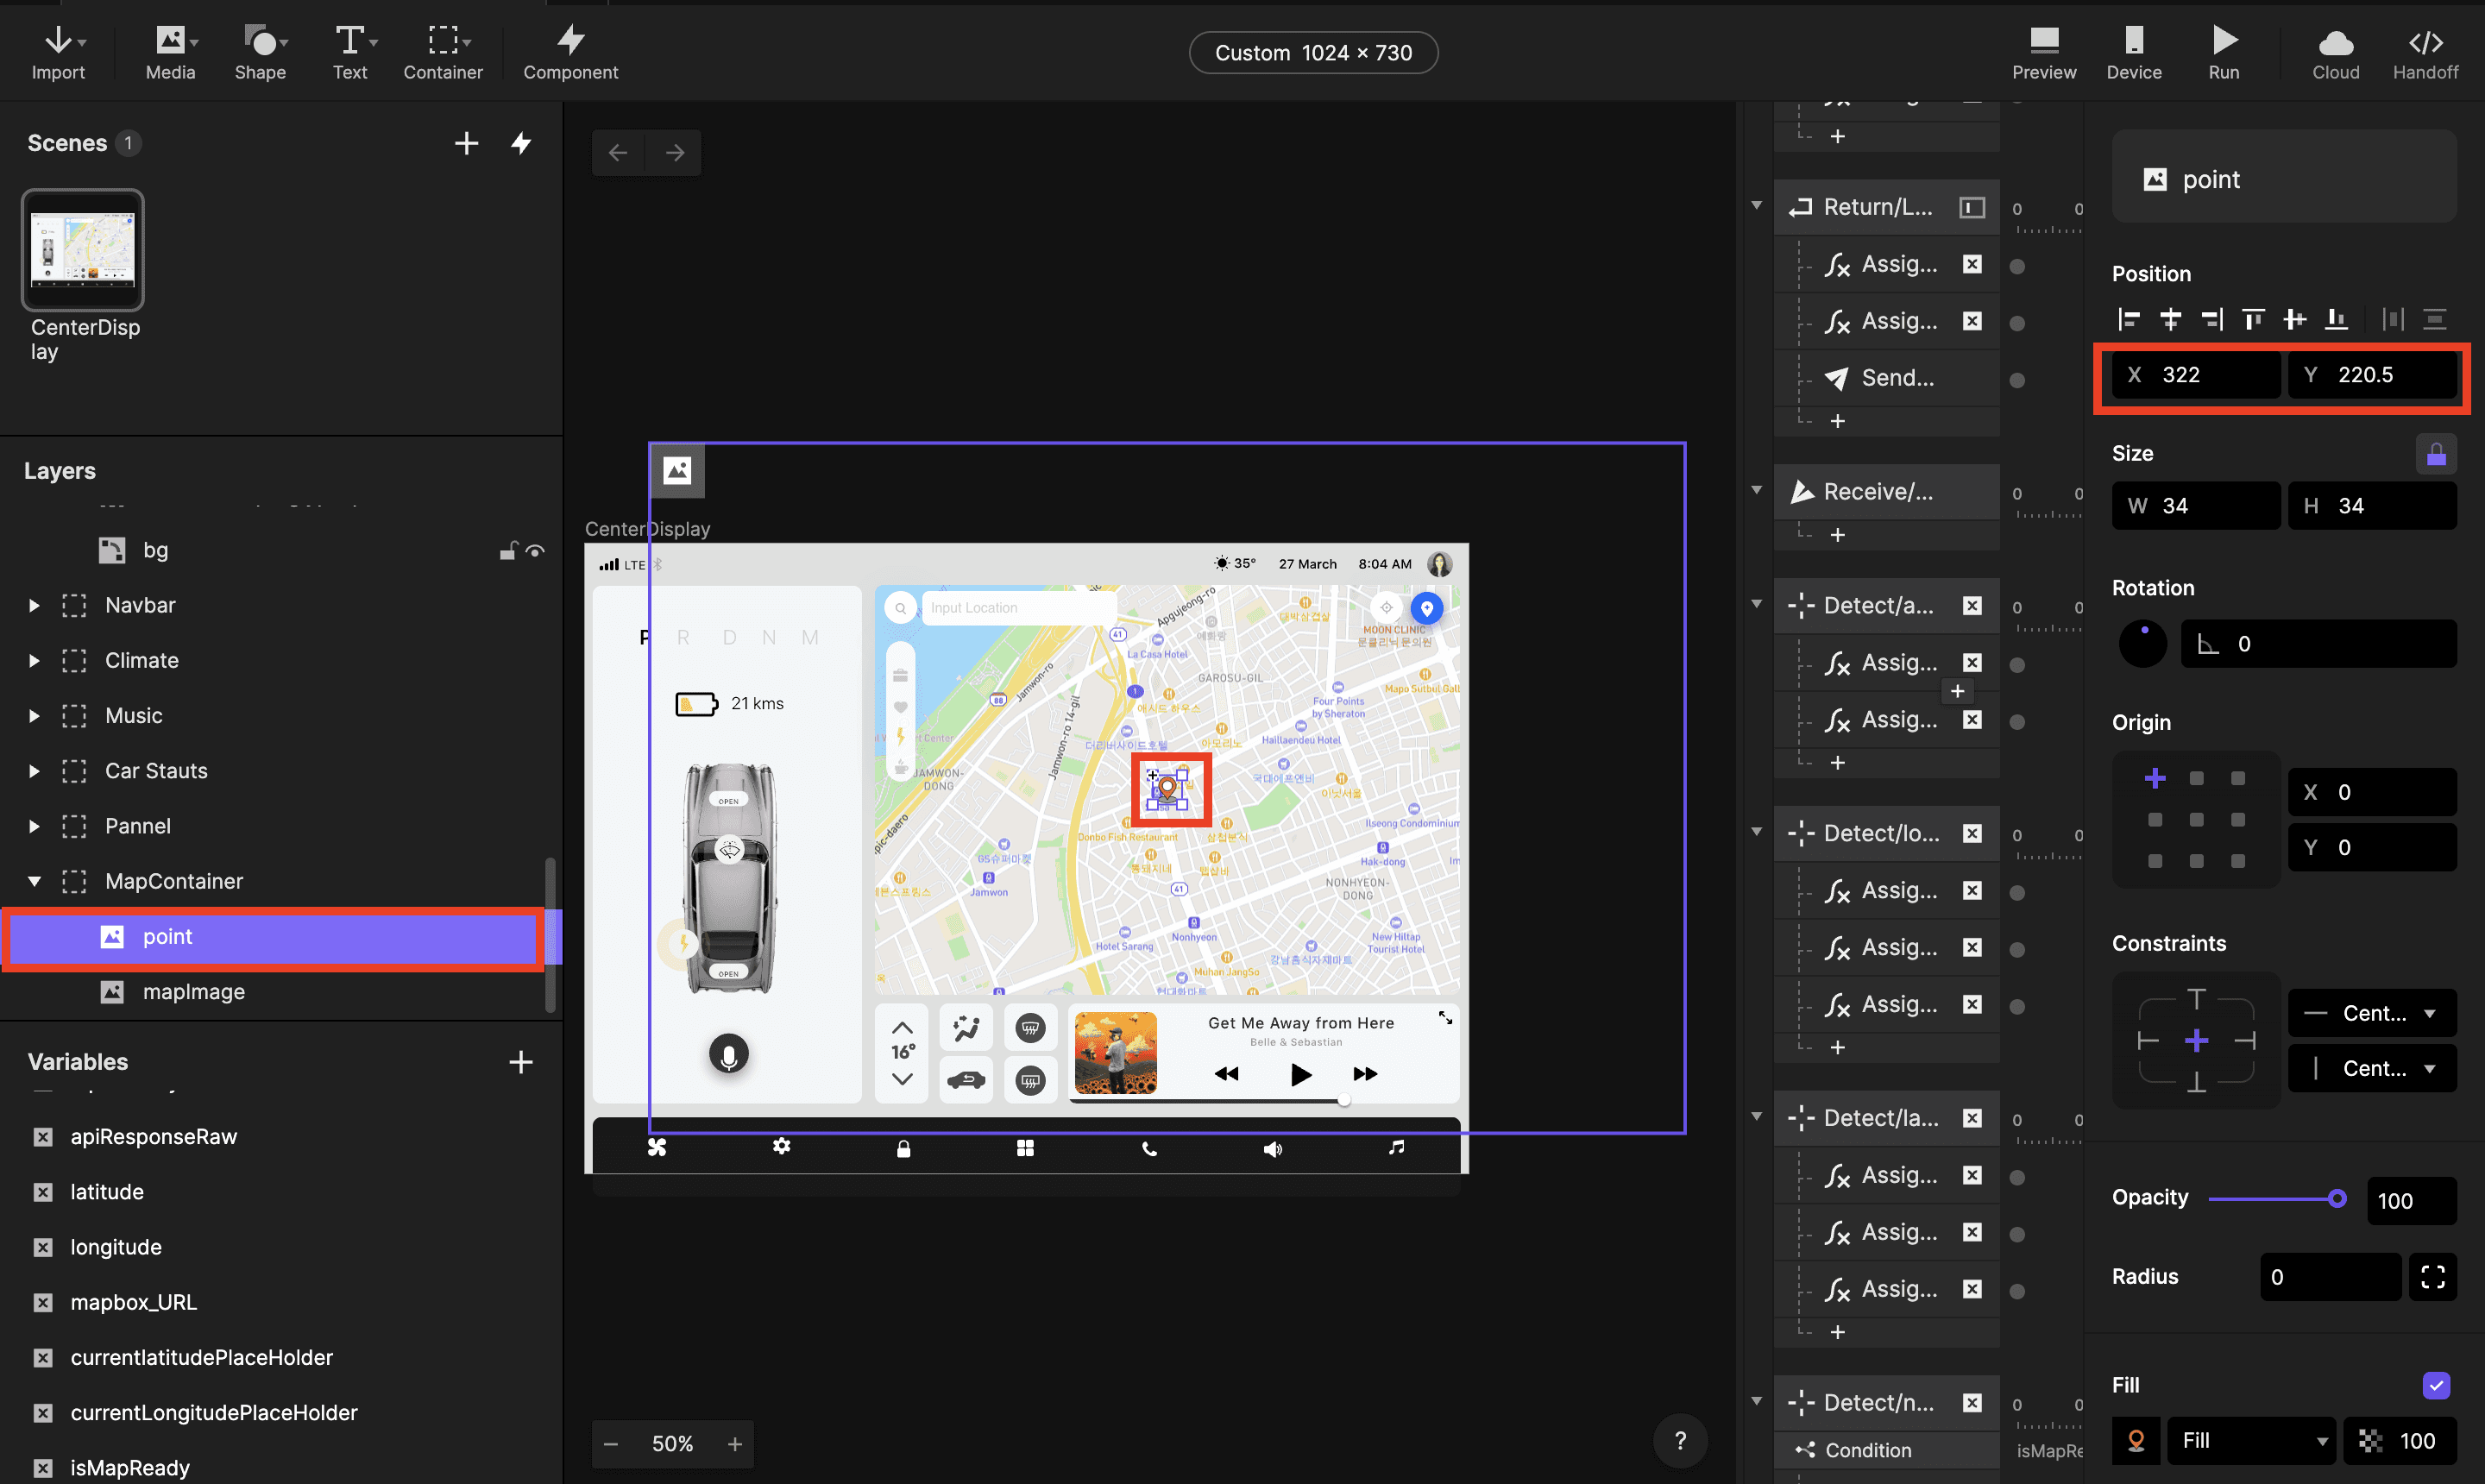Open the Fill type dropdown
Viewport: 2485px width, 1484px height.
point(2252,1440)
